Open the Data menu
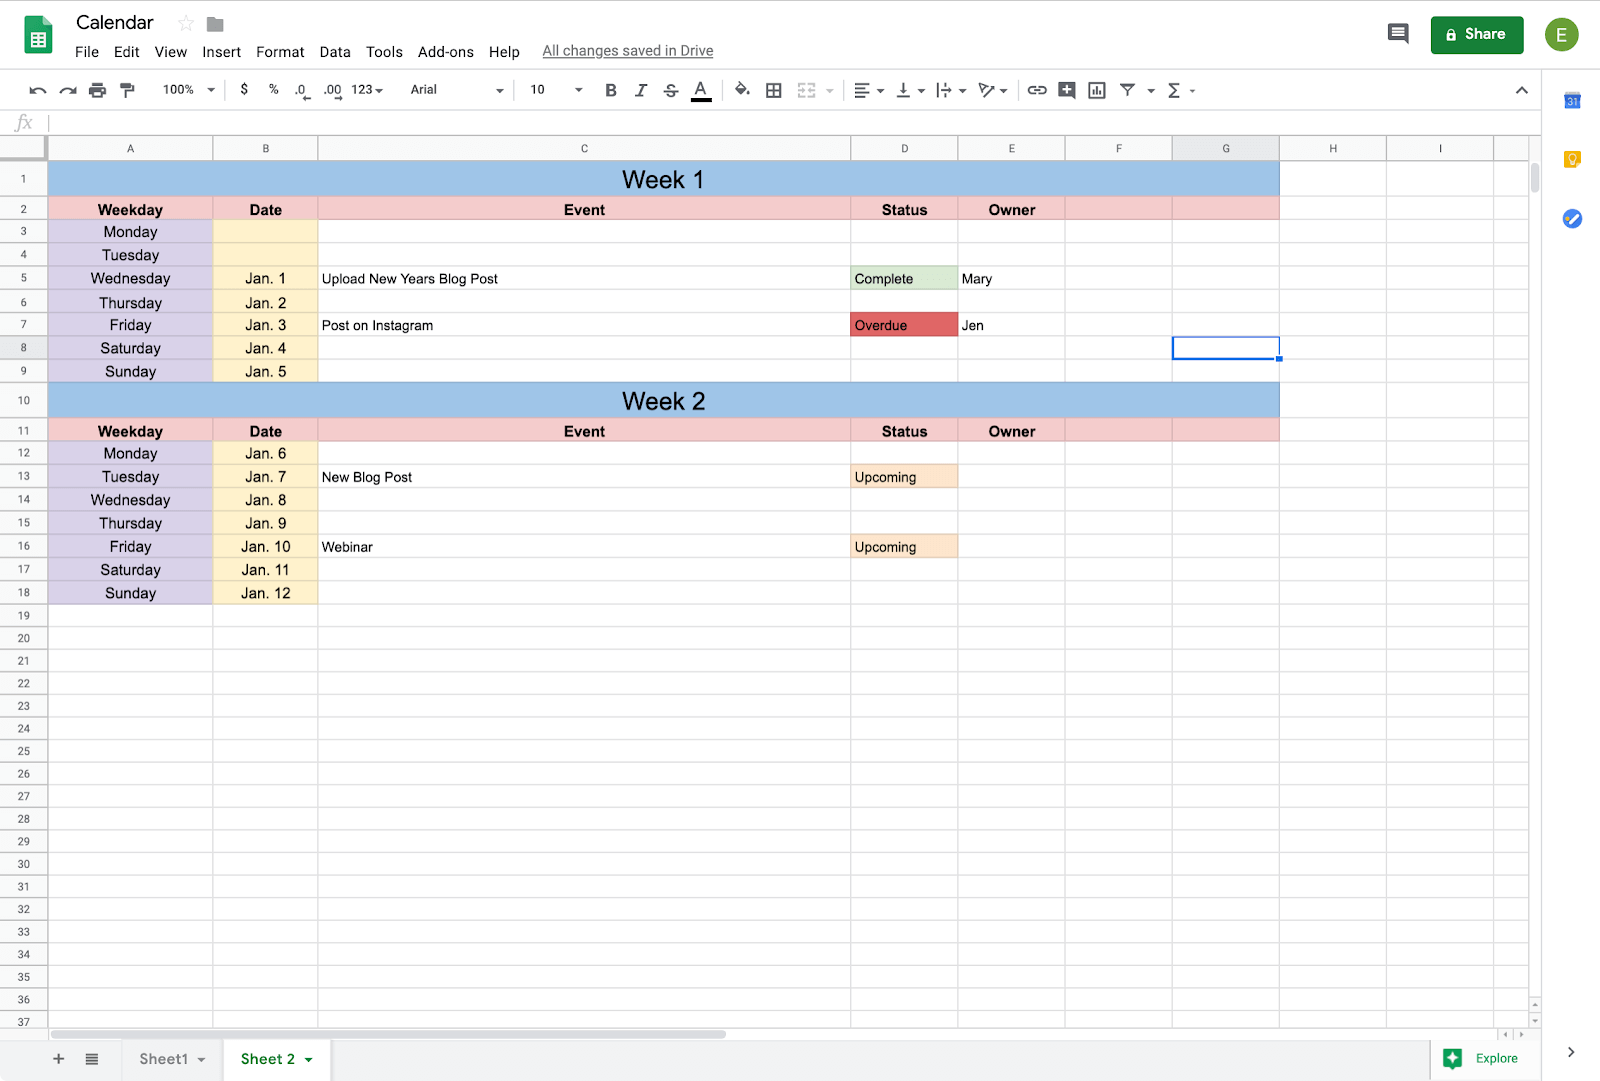The image size is (1600, 1081). coord(335,52)
